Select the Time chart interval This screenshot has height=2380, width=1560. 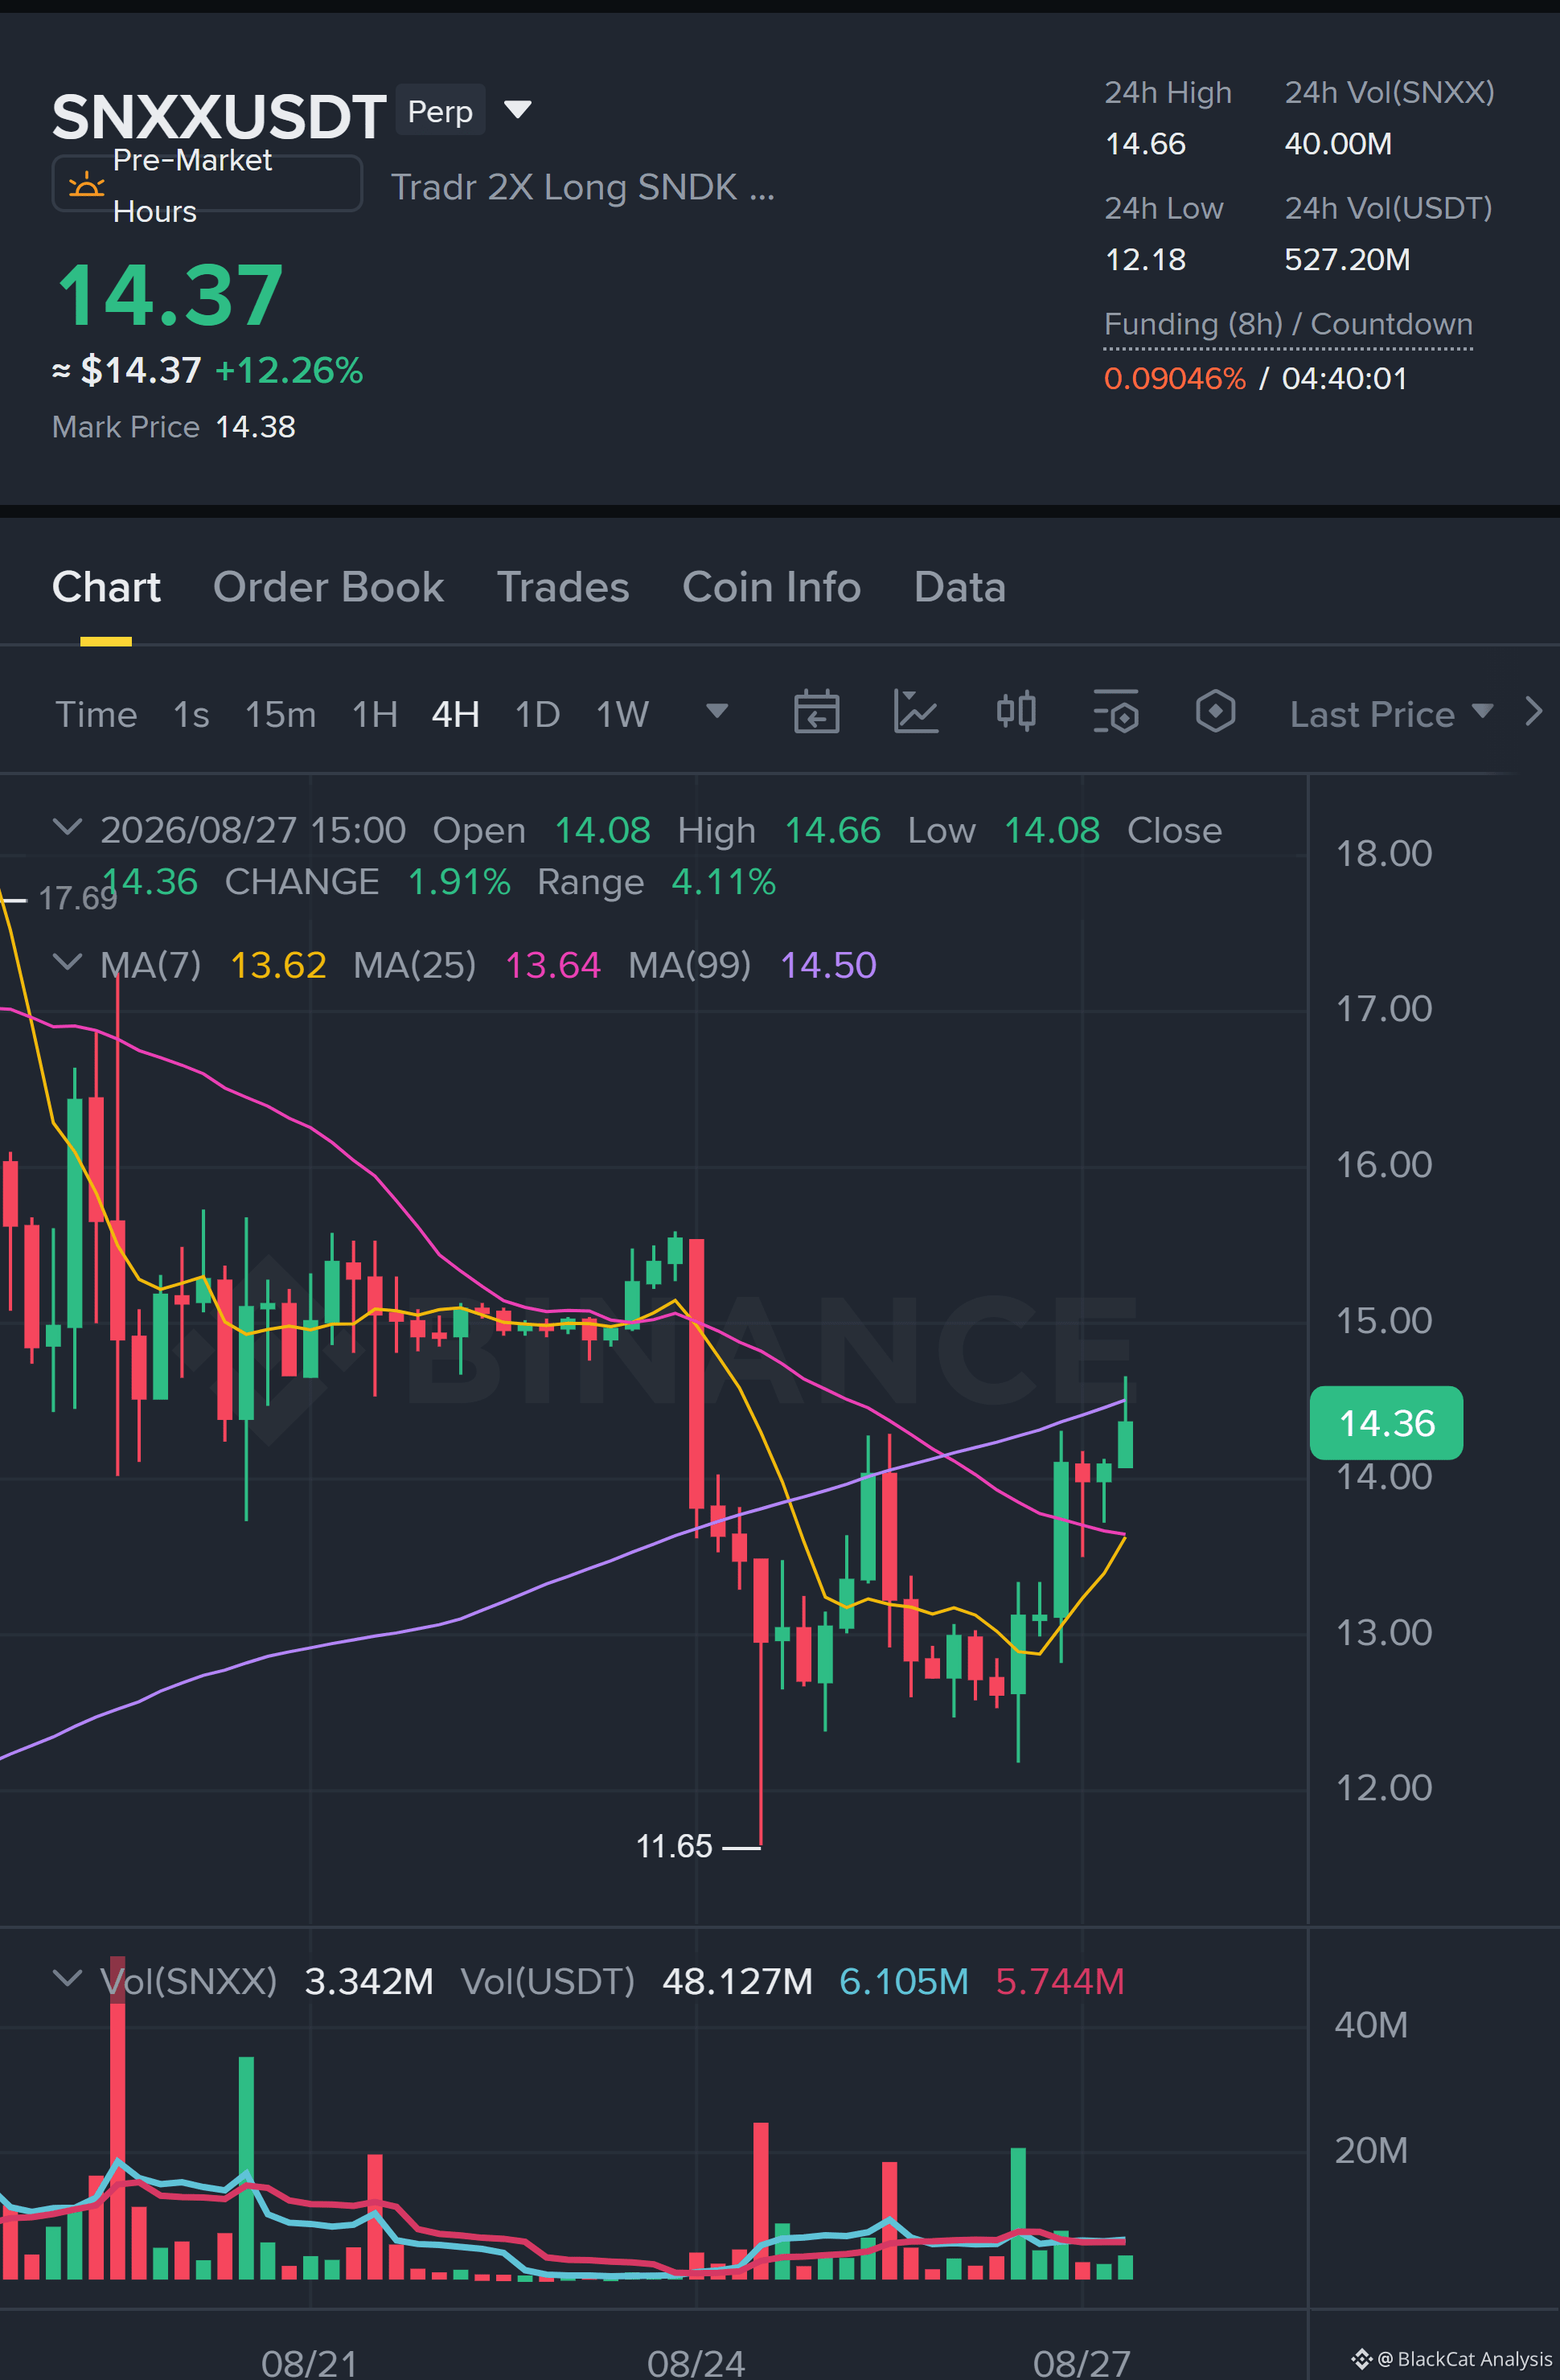click(96, 714)
